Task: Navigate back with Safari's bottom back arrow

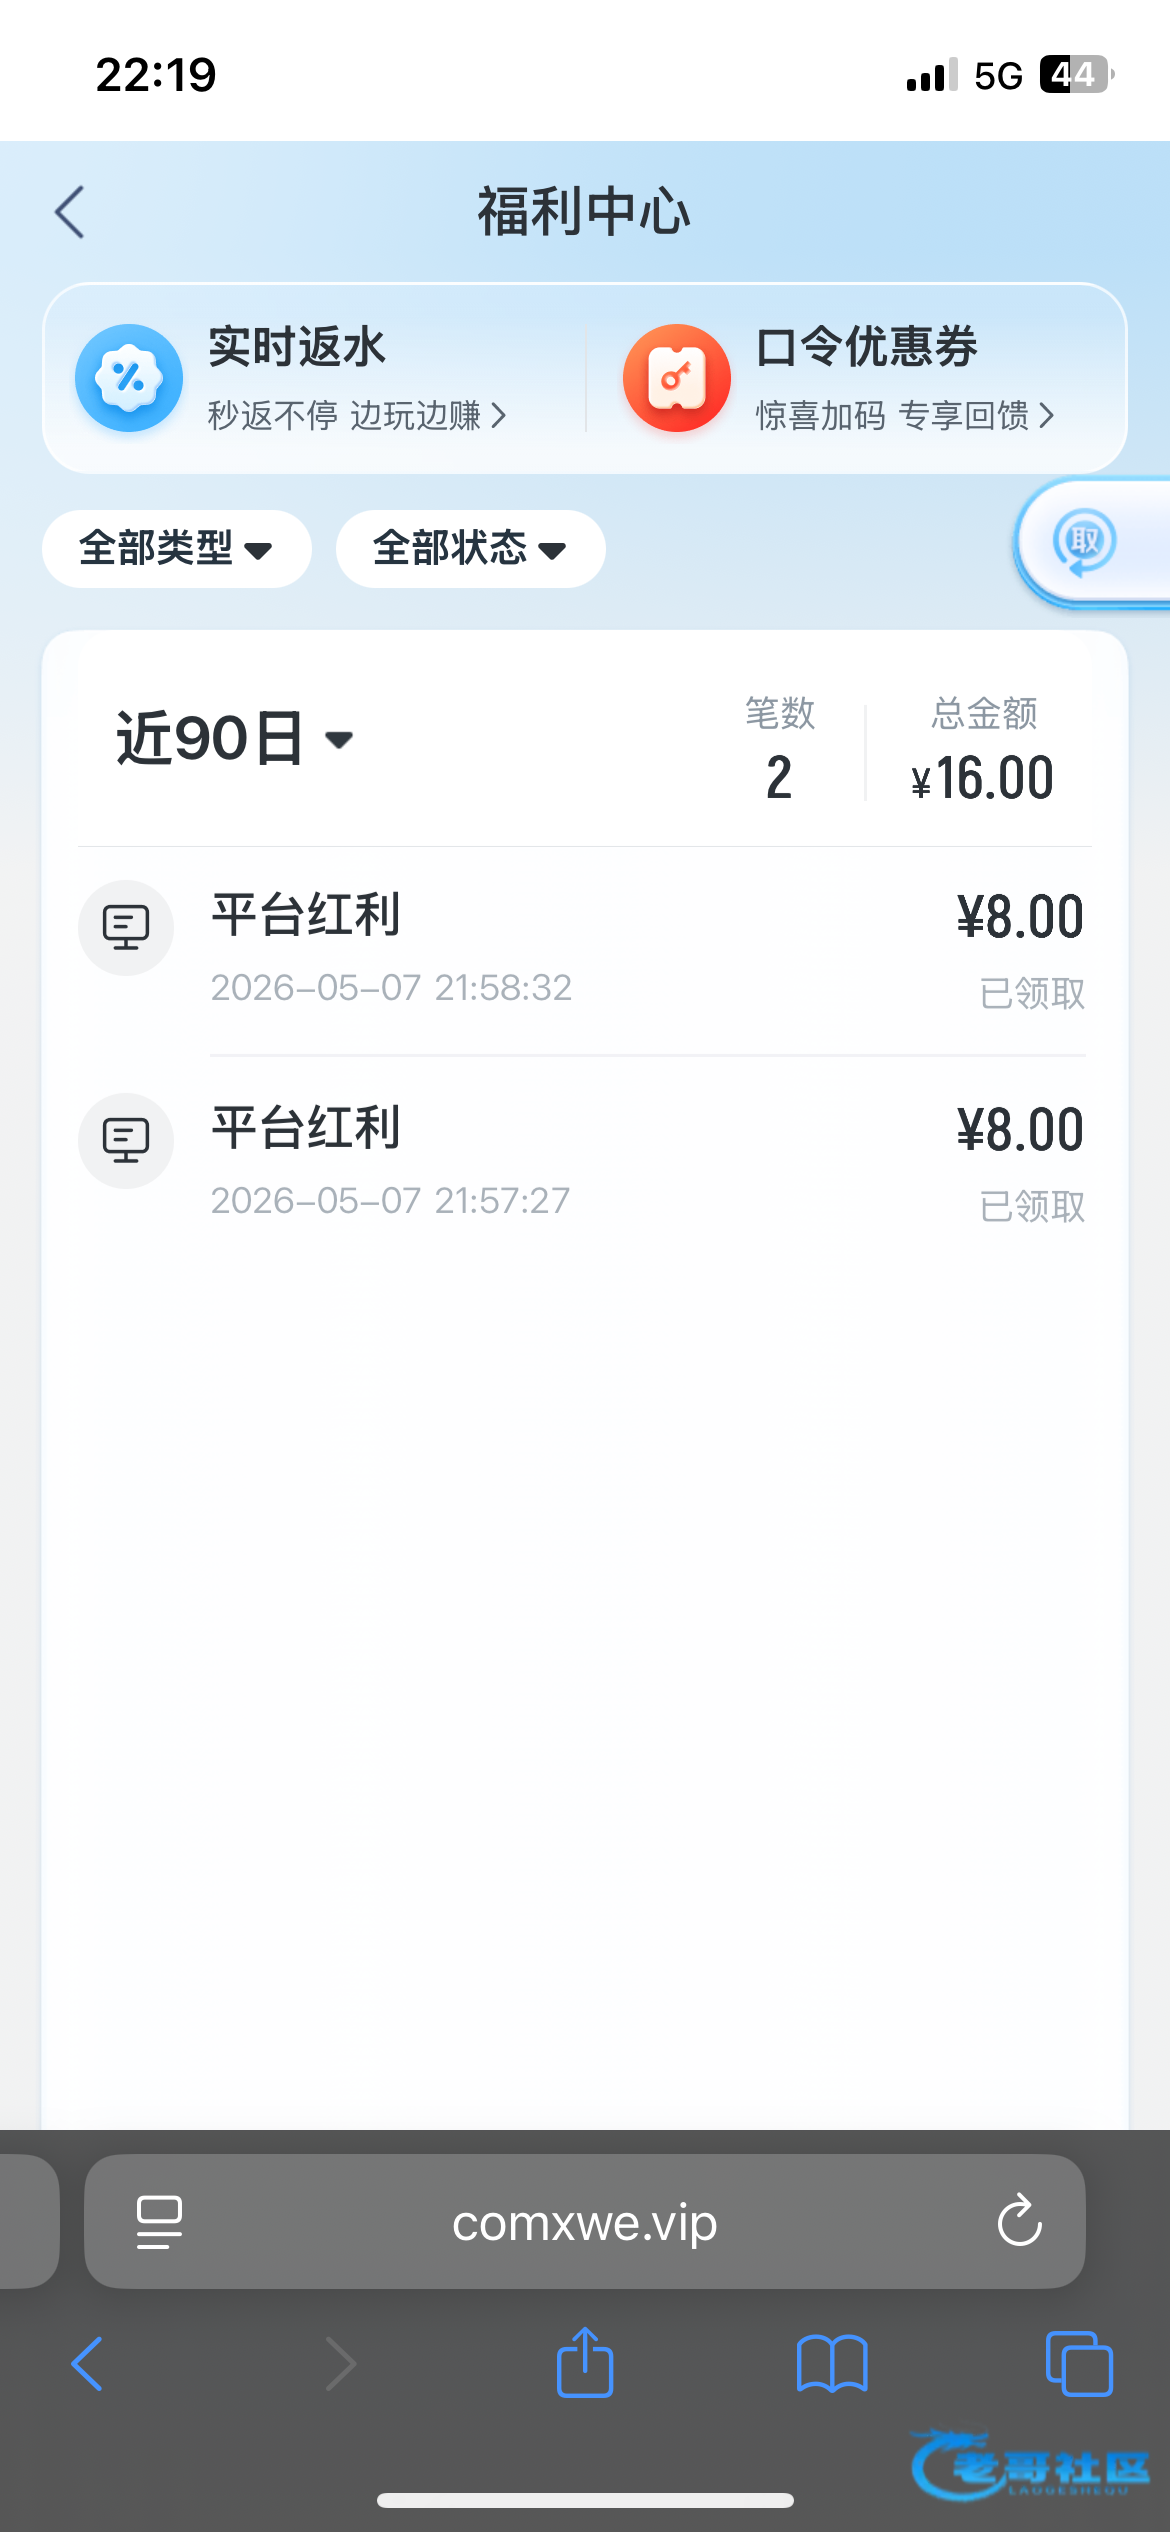Action: point(87,2364)
